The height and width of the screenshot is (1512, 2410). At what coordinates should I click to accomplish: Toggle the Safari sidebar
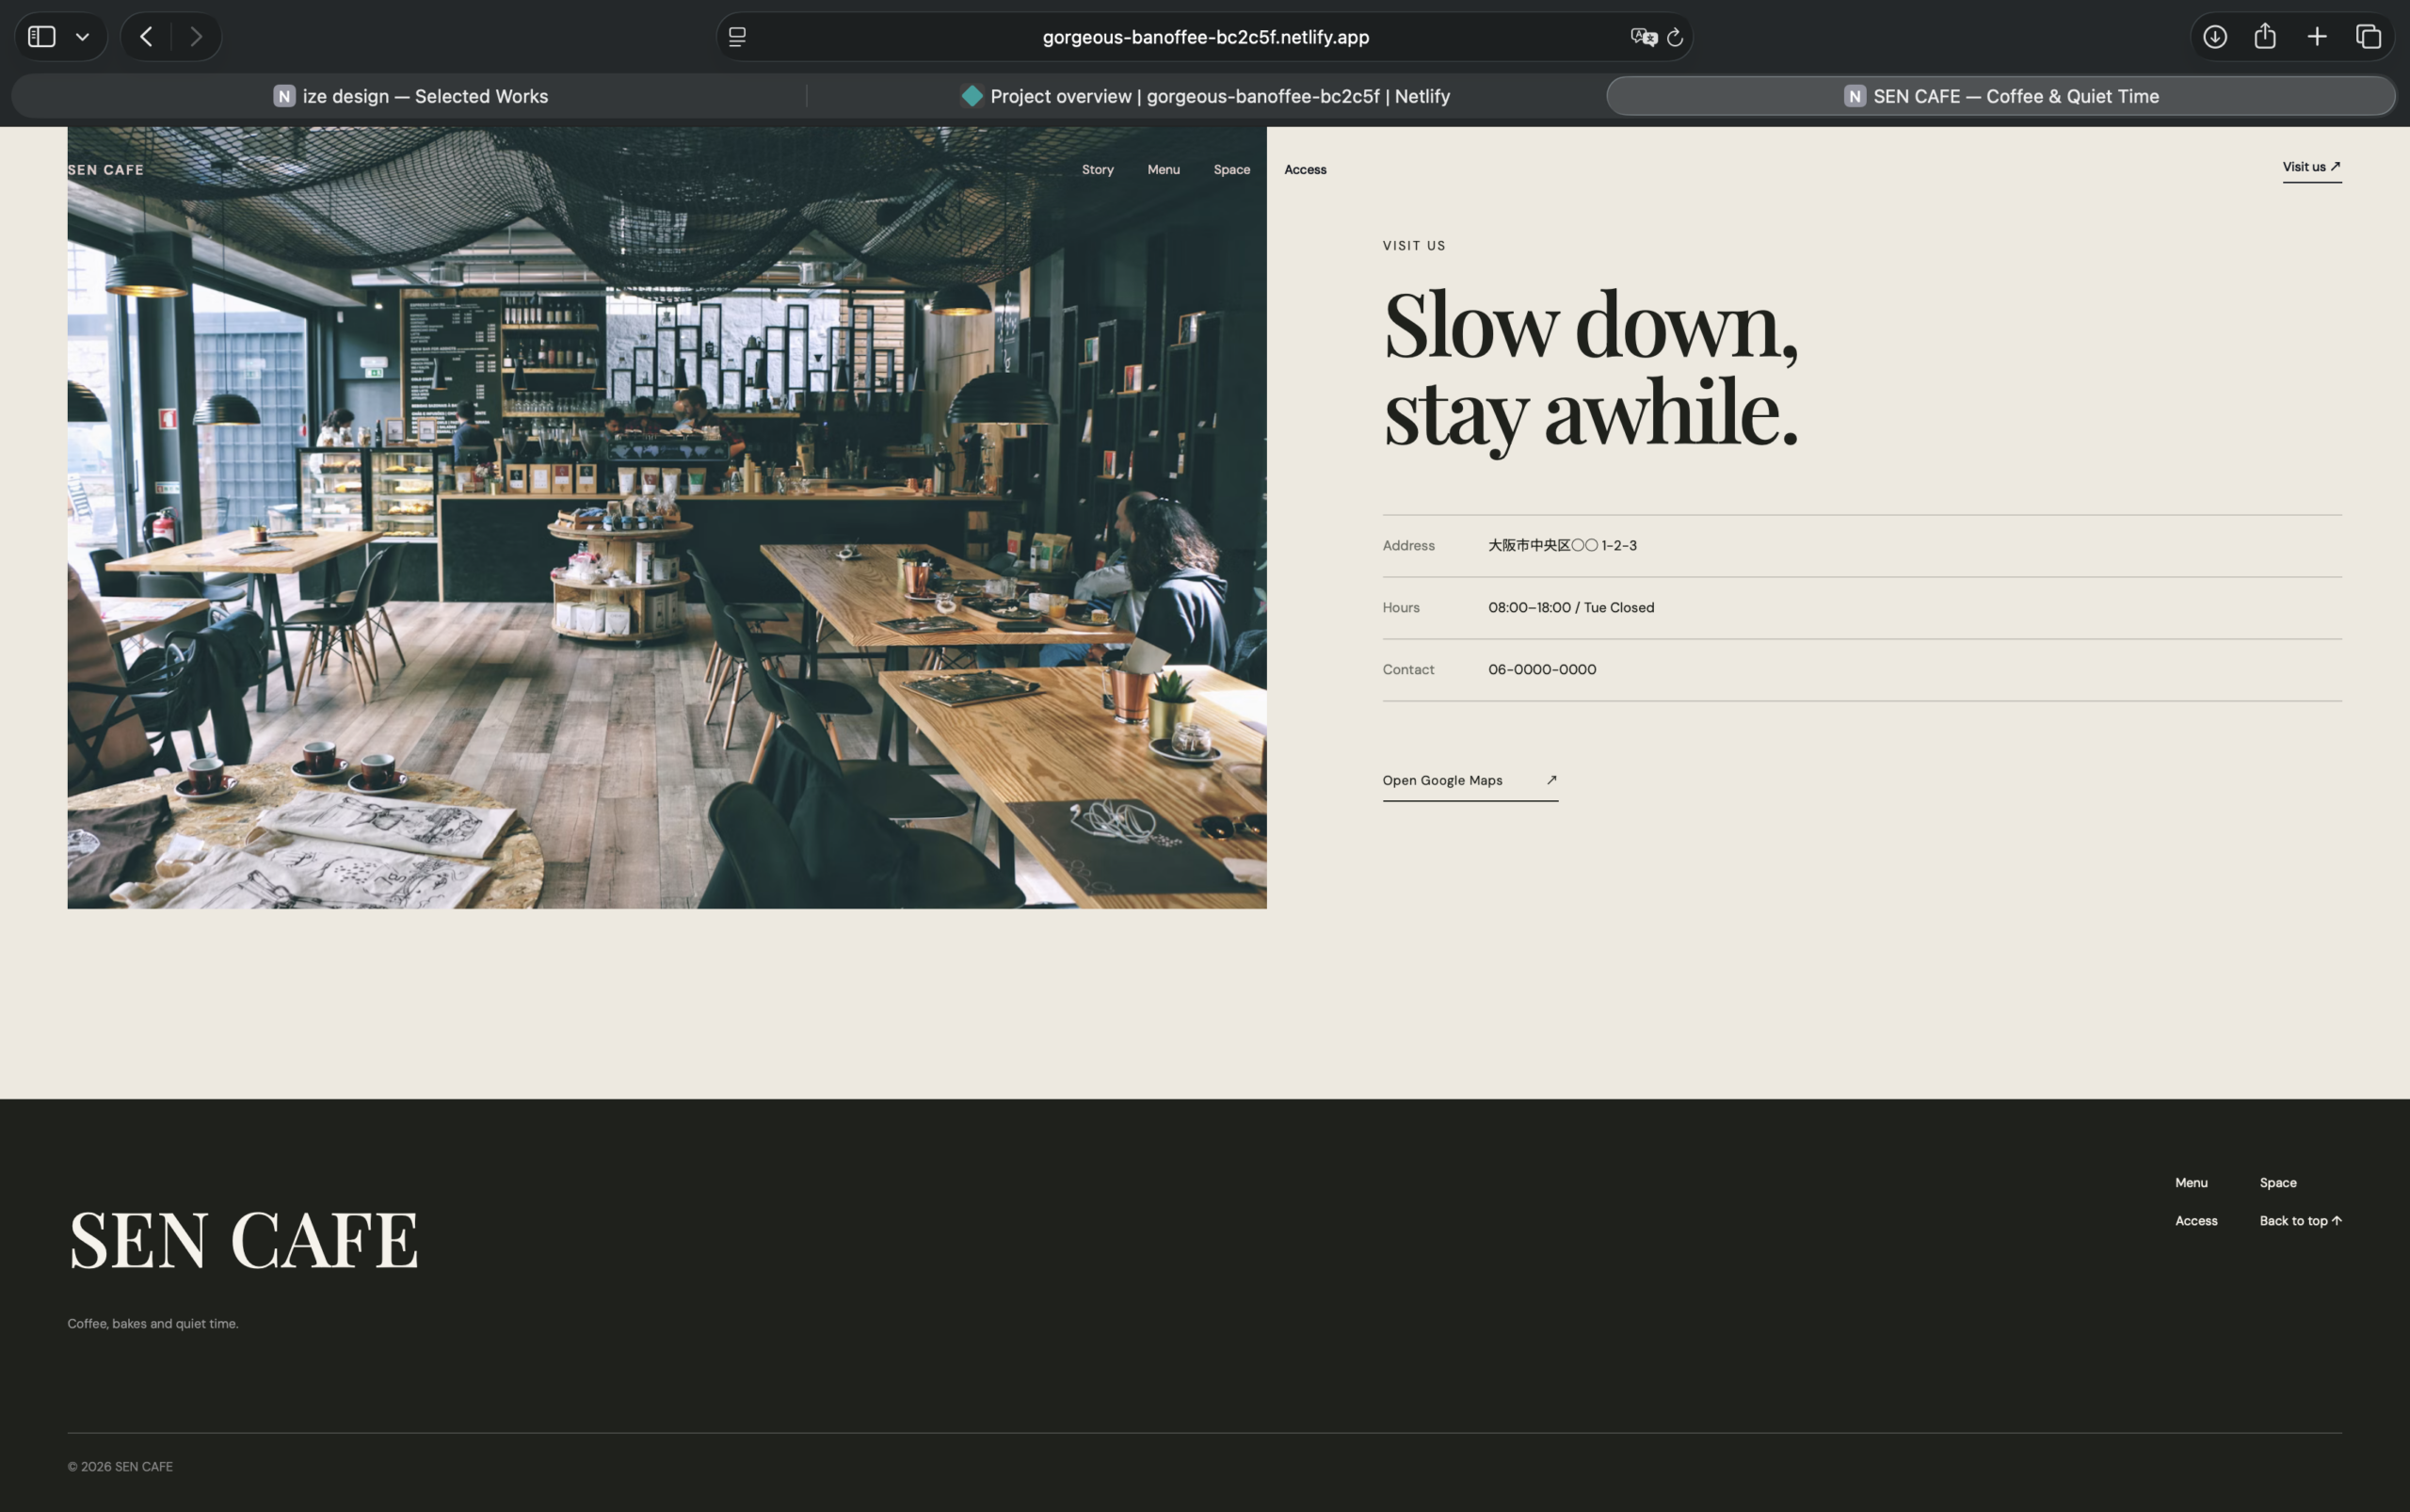pos(41,37)
